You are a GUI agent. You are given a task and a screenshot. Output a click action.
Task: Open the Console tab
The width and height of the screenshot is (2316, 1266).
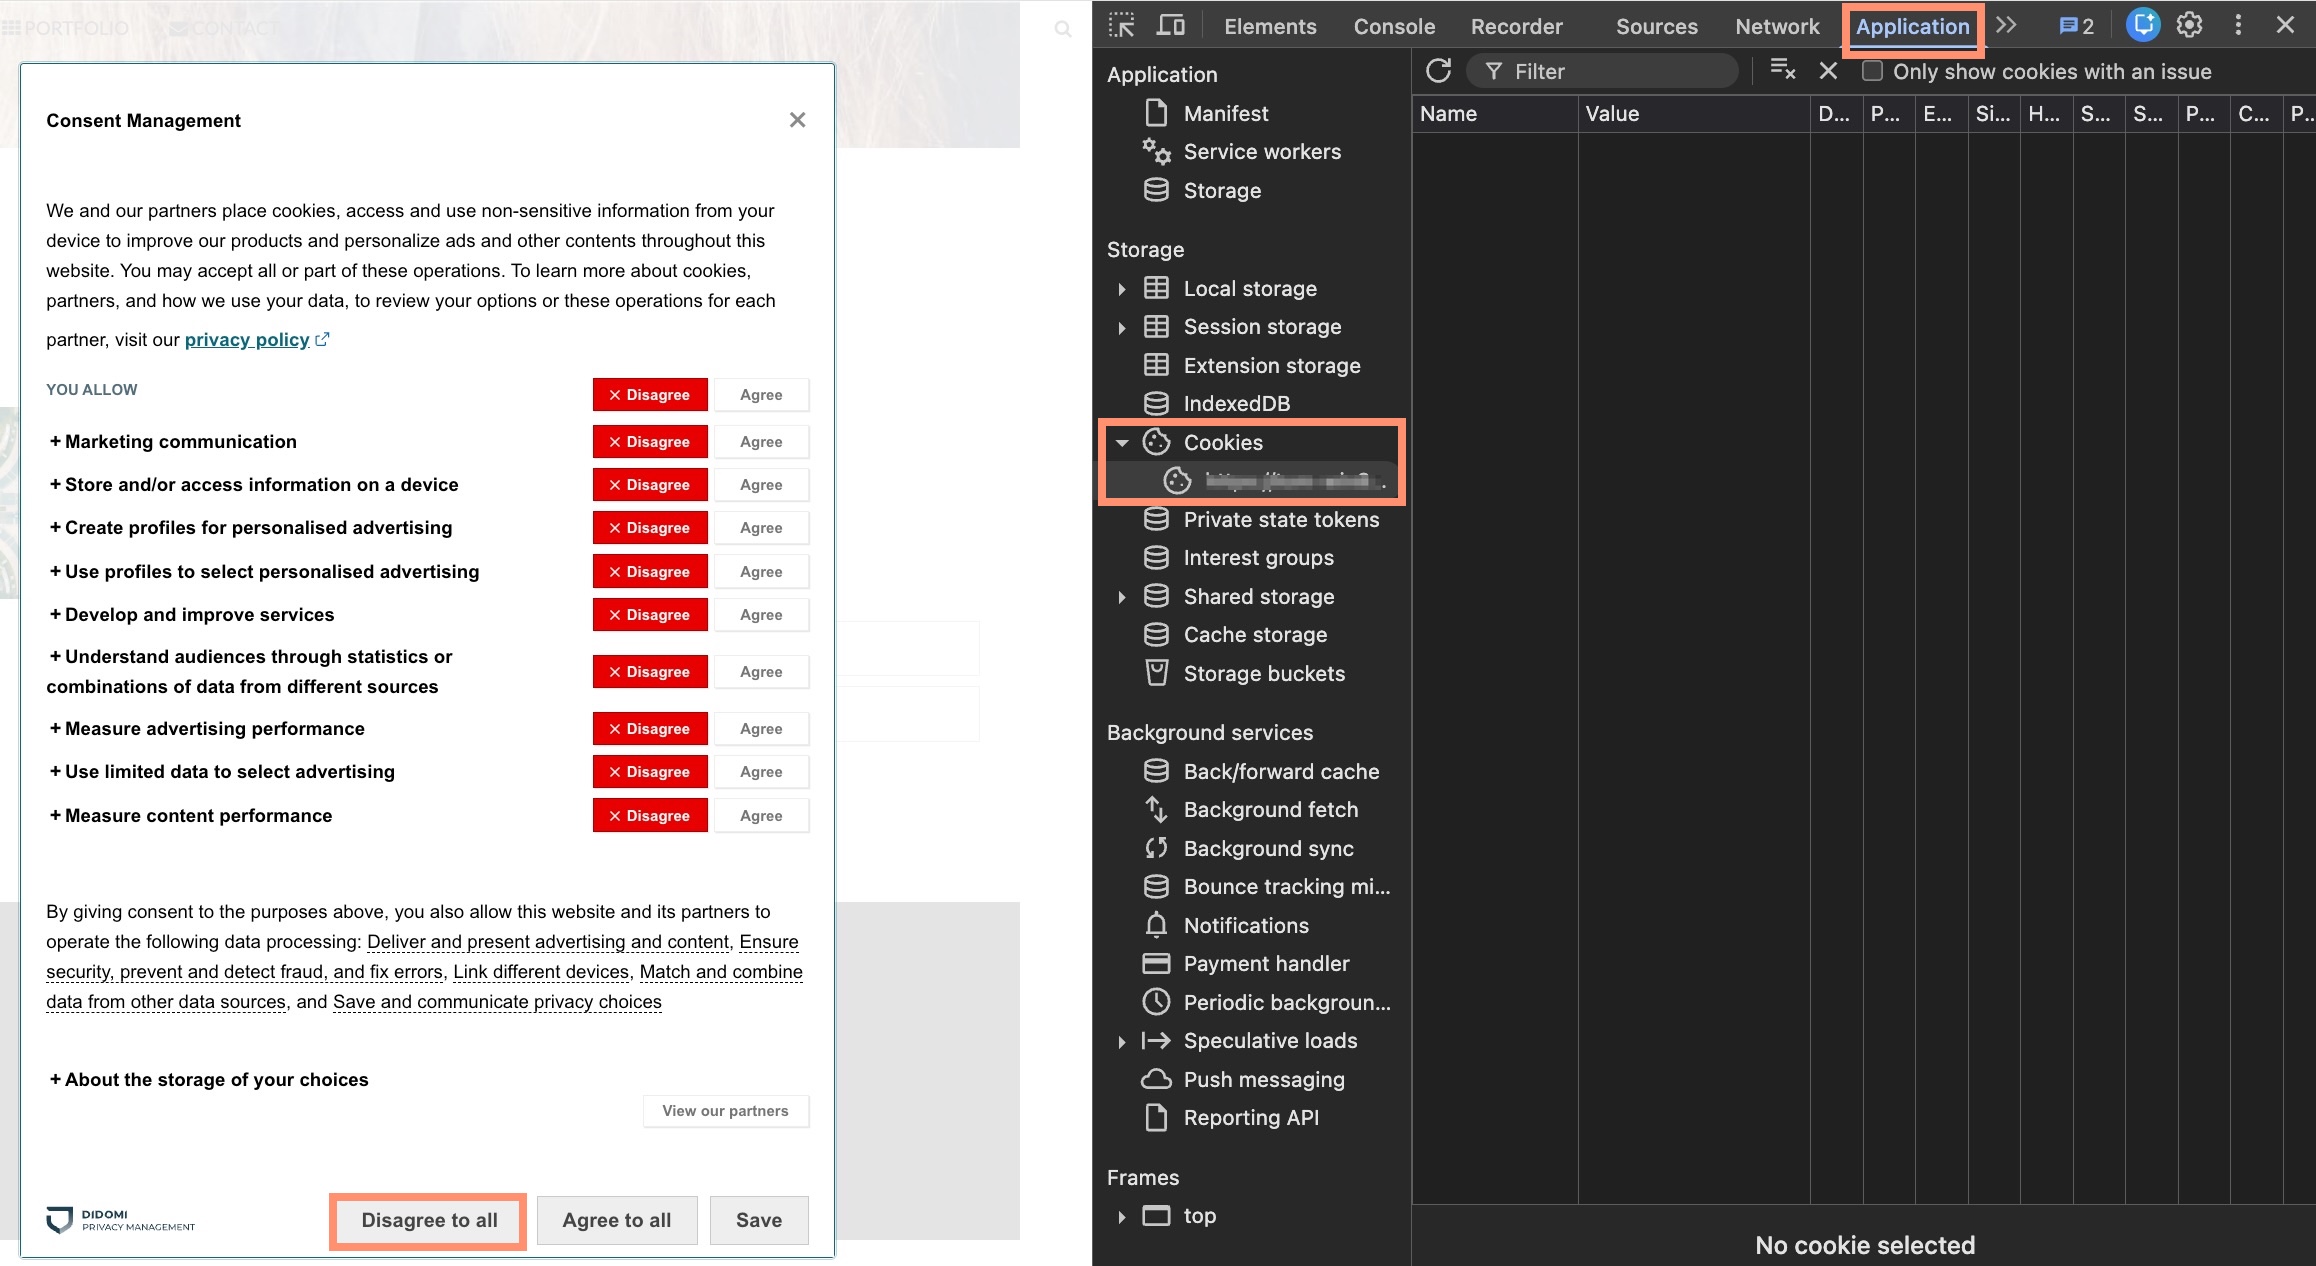[1393, 27]
